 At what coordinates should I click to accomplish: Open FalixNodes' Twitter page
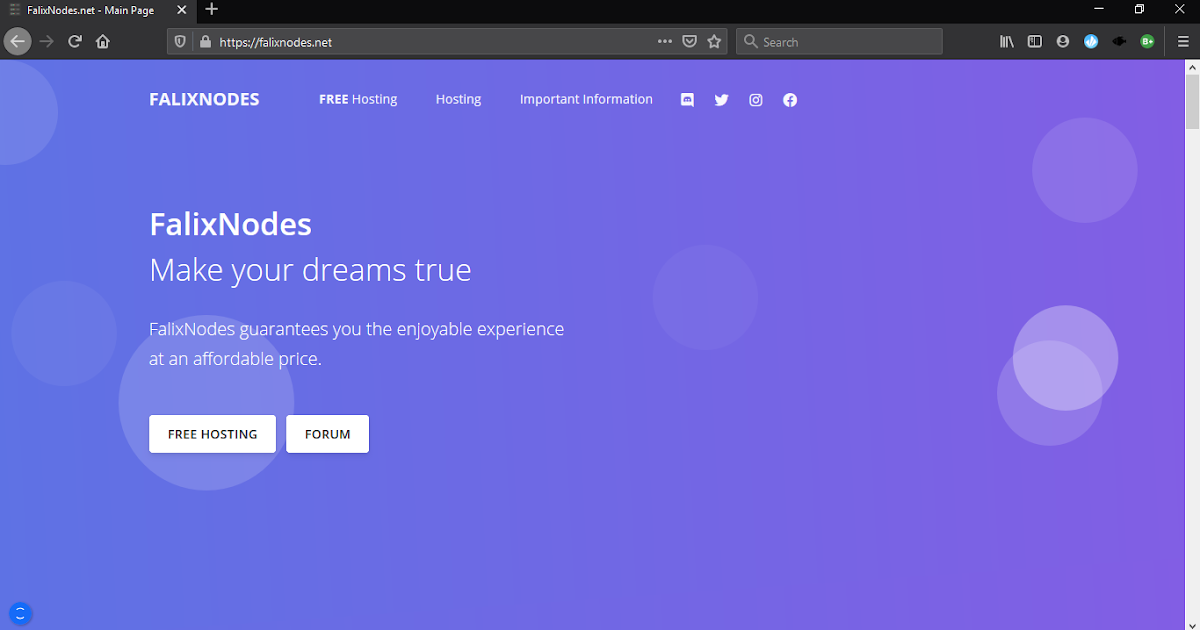(x=721, y=99)
